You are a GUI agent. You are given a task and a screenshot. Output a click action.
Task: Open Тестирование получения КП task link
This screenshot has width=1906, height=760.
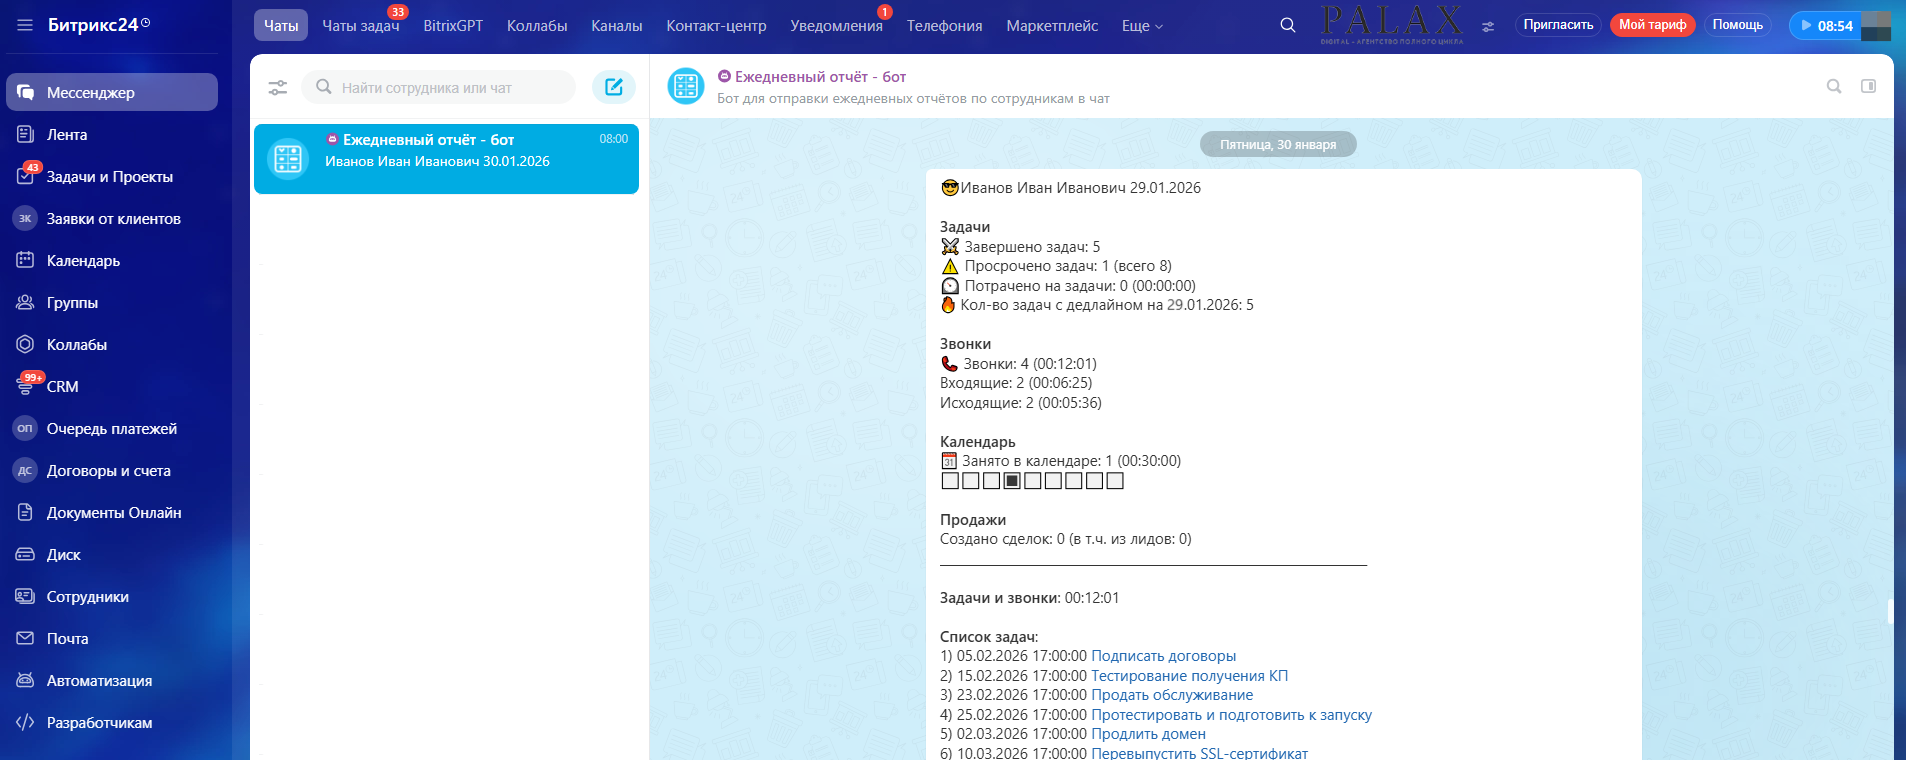tap(1189, 676)
